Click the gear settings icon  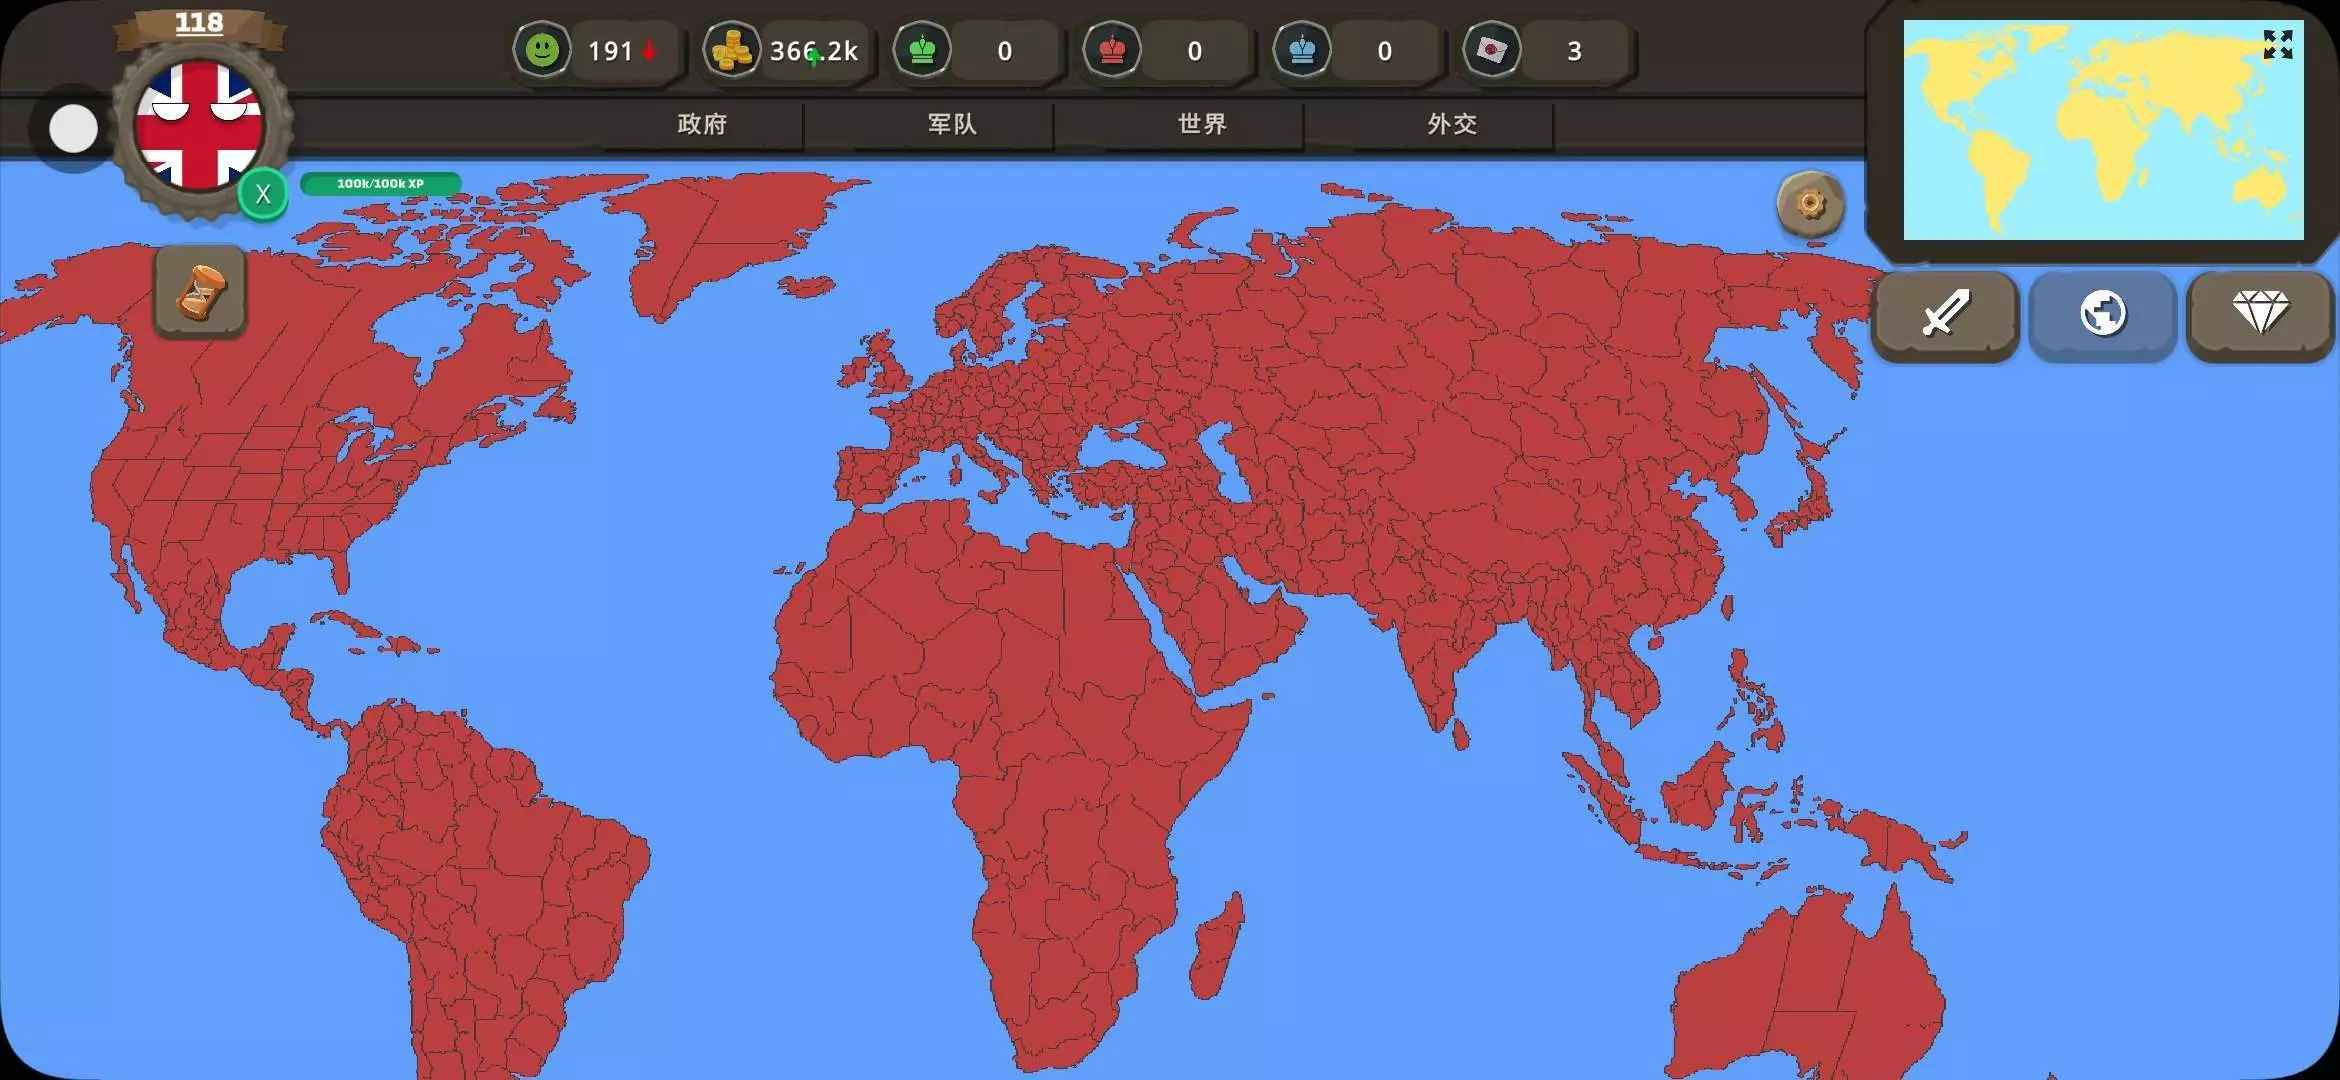click(1810, 205)
